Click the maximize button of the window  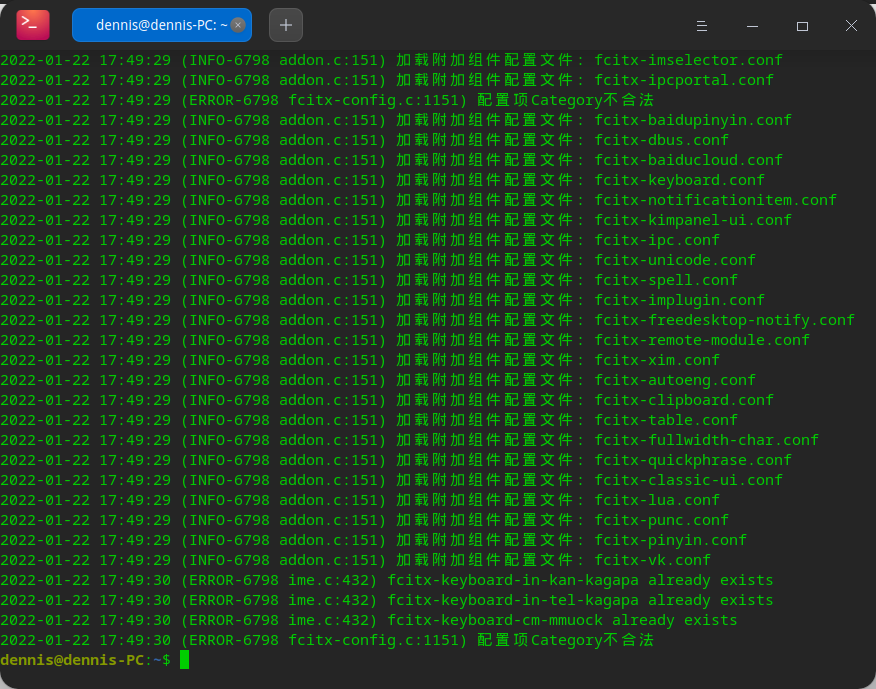coord(803,26)
